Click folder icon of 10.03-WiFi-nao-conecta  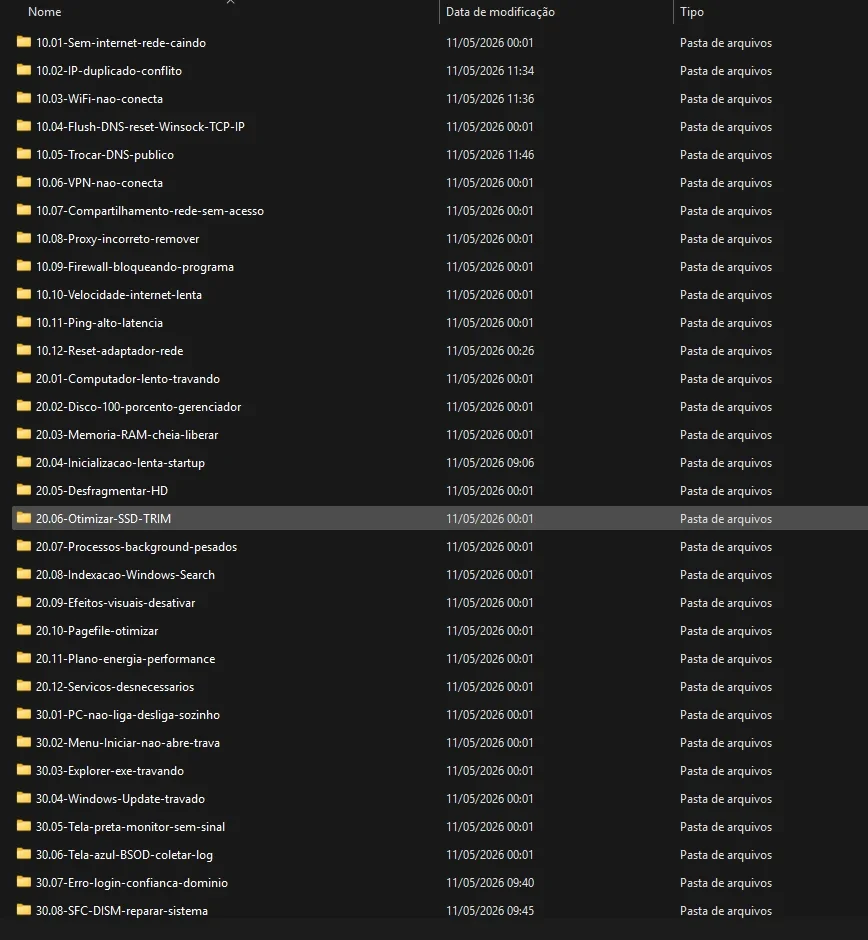[x=24, y=98]
